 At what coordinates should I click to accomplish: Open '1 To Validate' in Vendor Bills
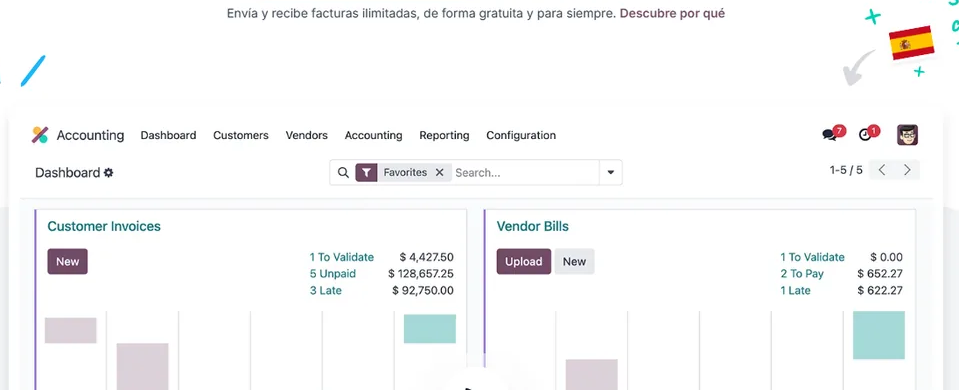[x=812, y=257]
